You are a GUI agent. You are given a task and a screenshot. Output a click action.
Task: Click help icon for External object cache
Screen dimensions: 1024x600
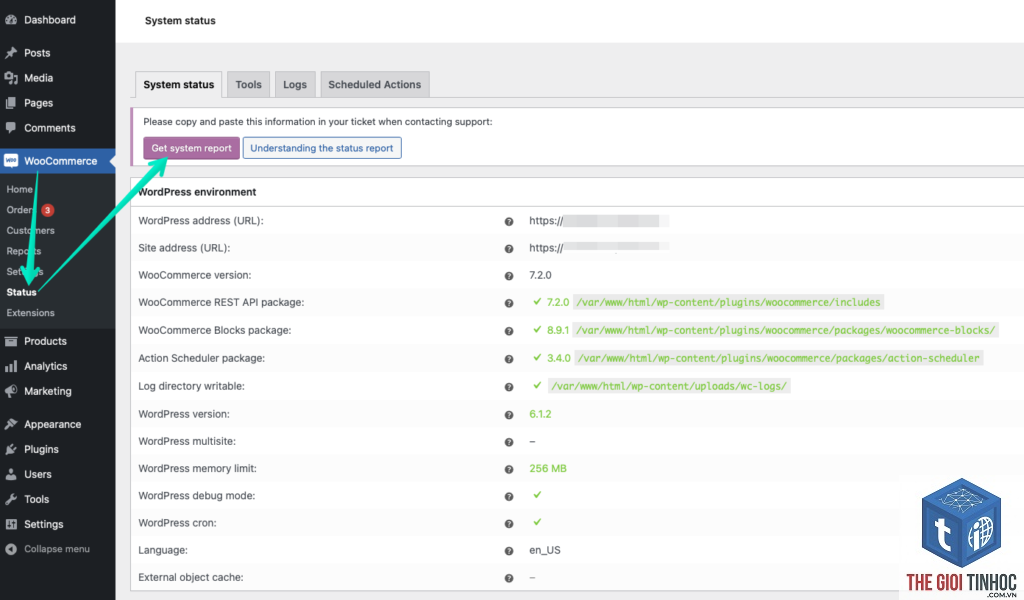pos(509,578)
